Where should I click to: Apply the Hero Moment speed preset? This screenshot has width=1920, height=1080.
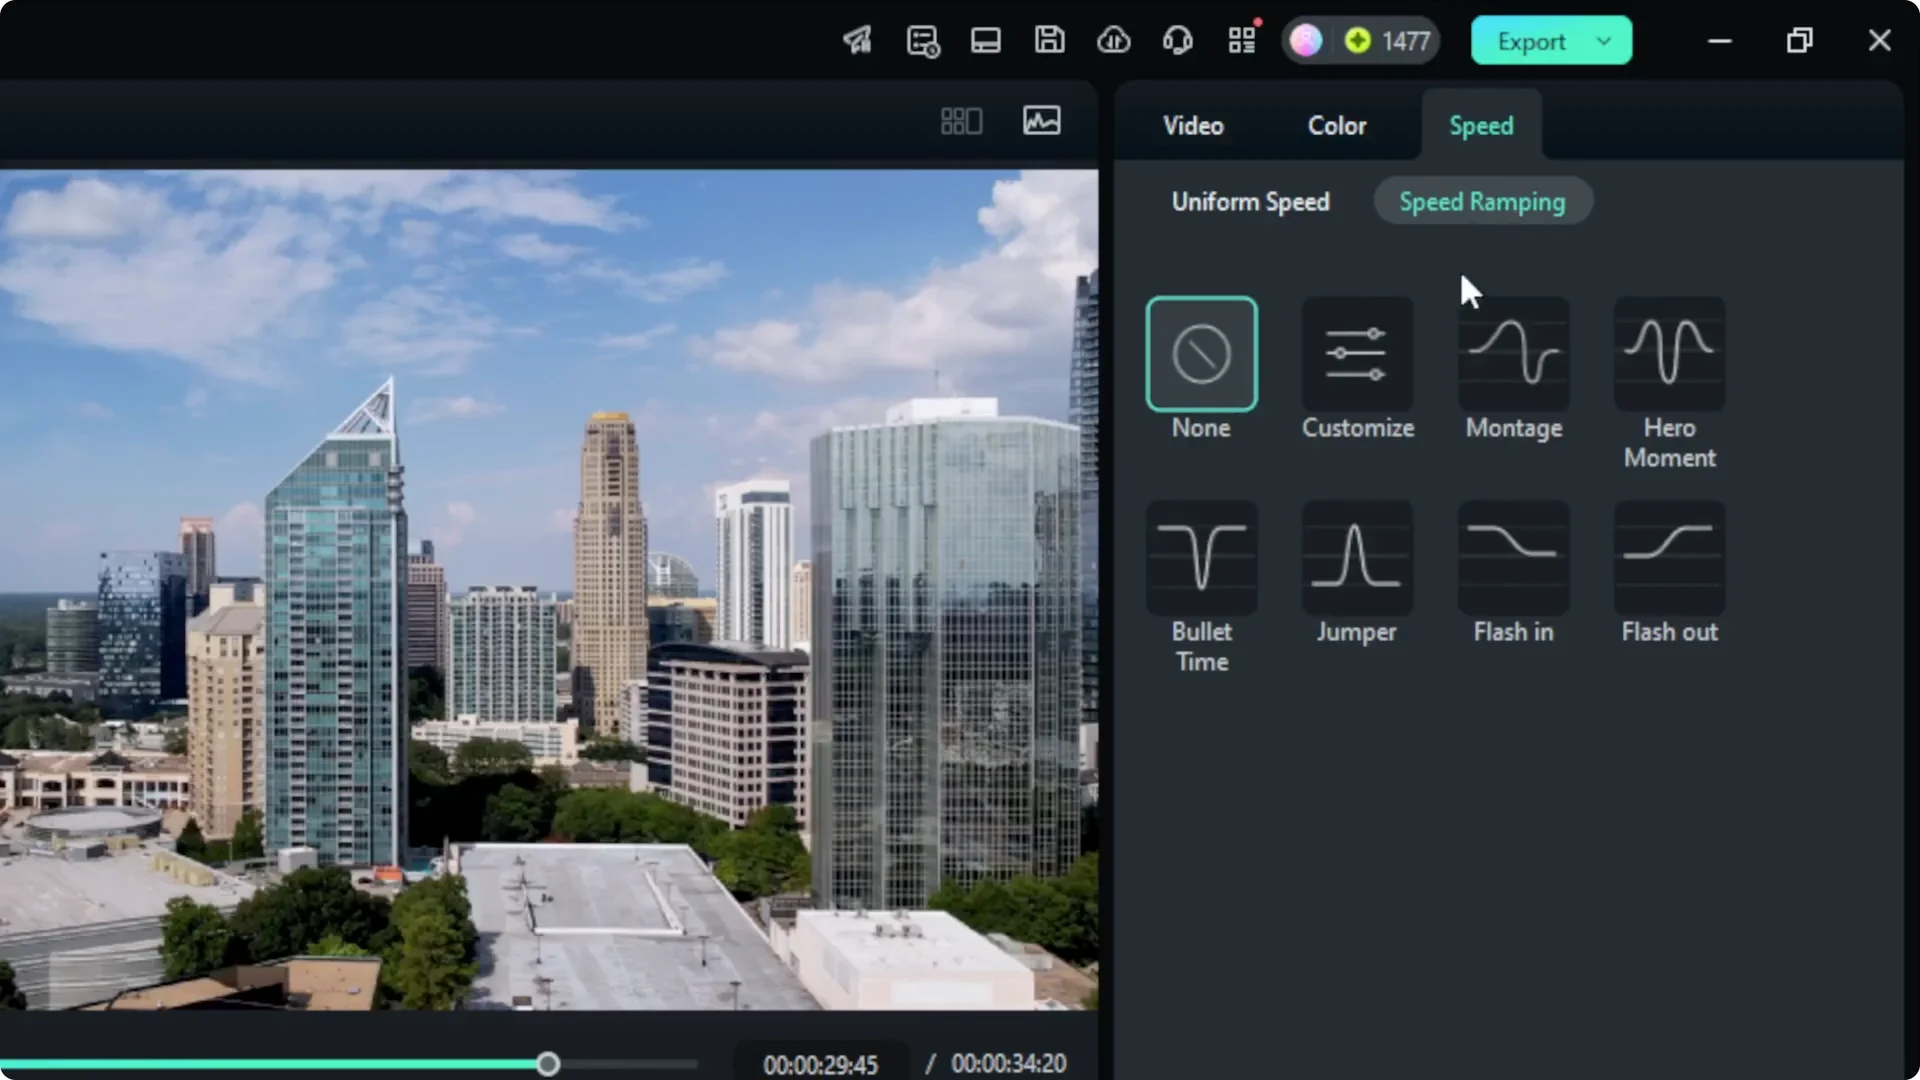pos(1668,355)
